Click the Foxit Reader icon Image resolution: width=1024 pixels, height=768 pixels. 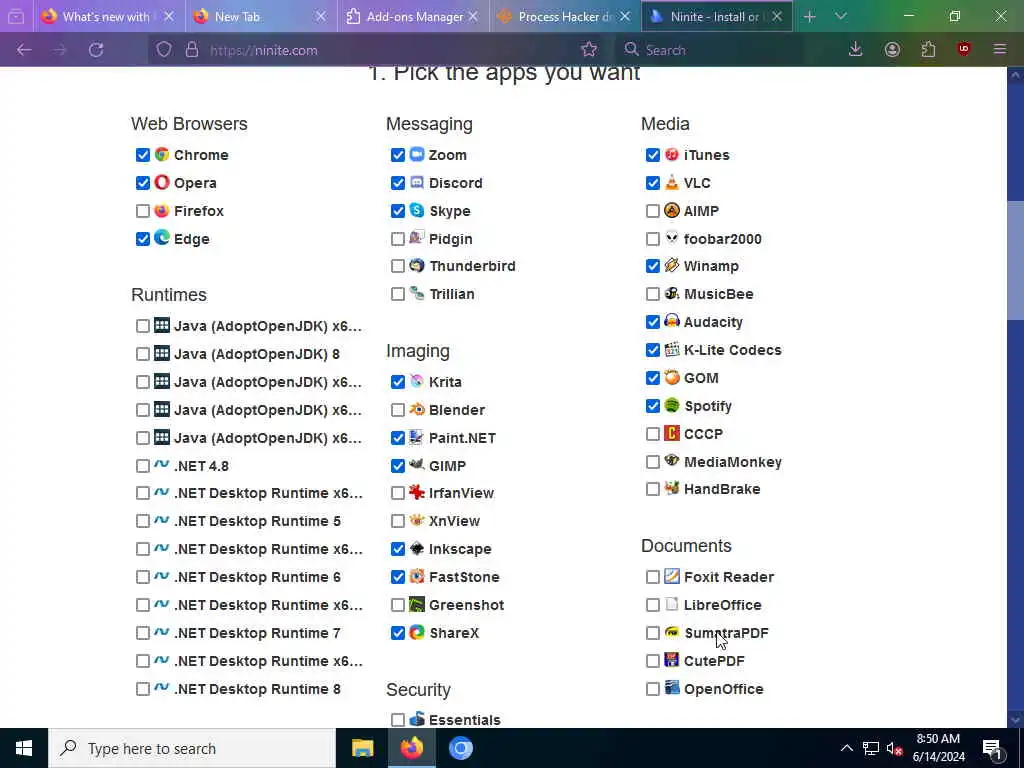tap(671, 576)
